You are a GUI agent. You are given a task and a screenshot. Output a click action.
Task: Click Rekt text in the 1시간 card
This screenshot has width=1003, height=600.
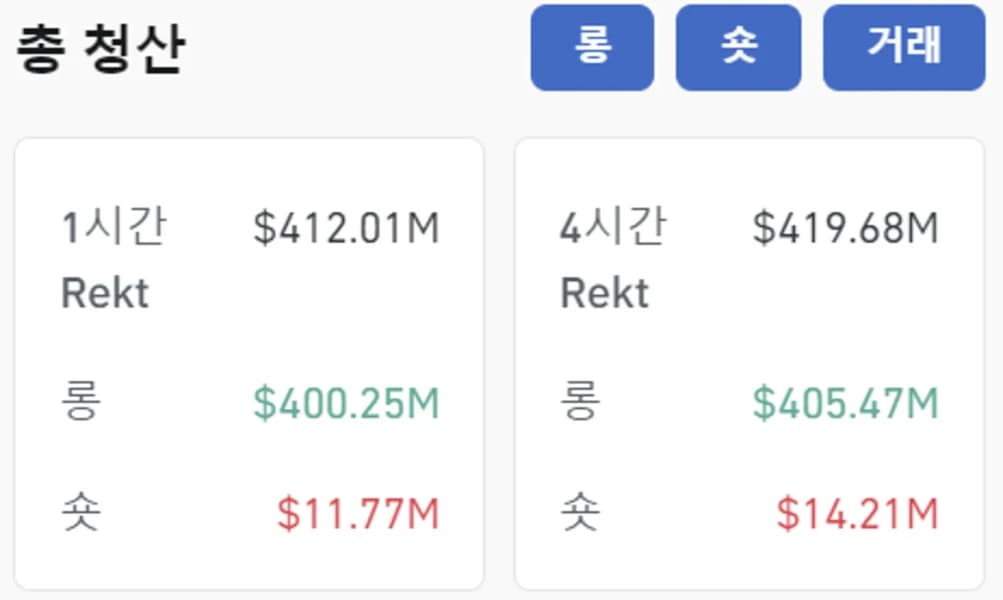pos(105,293)
